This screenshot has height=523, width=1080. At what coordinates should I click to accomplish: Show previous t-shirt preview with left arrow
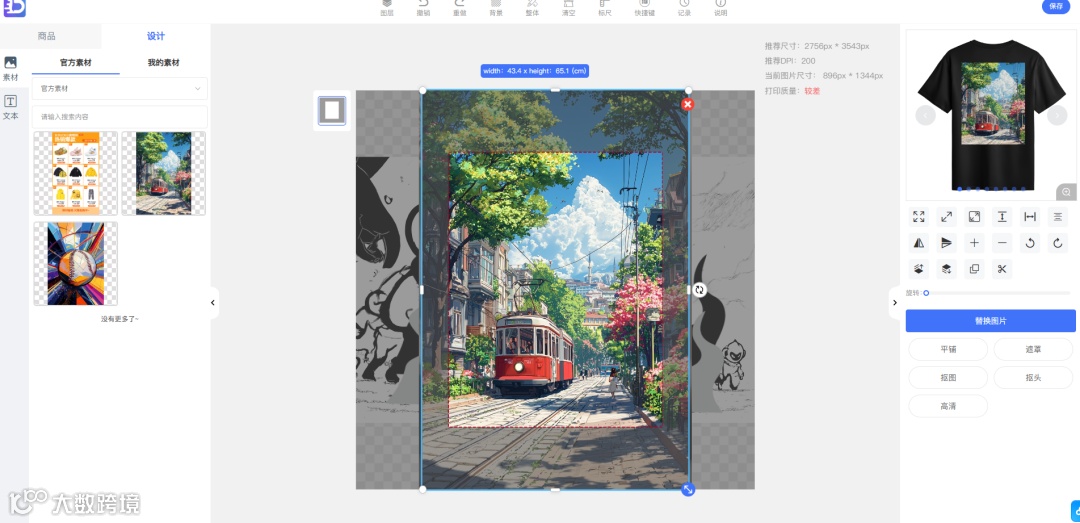tap(925, 115)
